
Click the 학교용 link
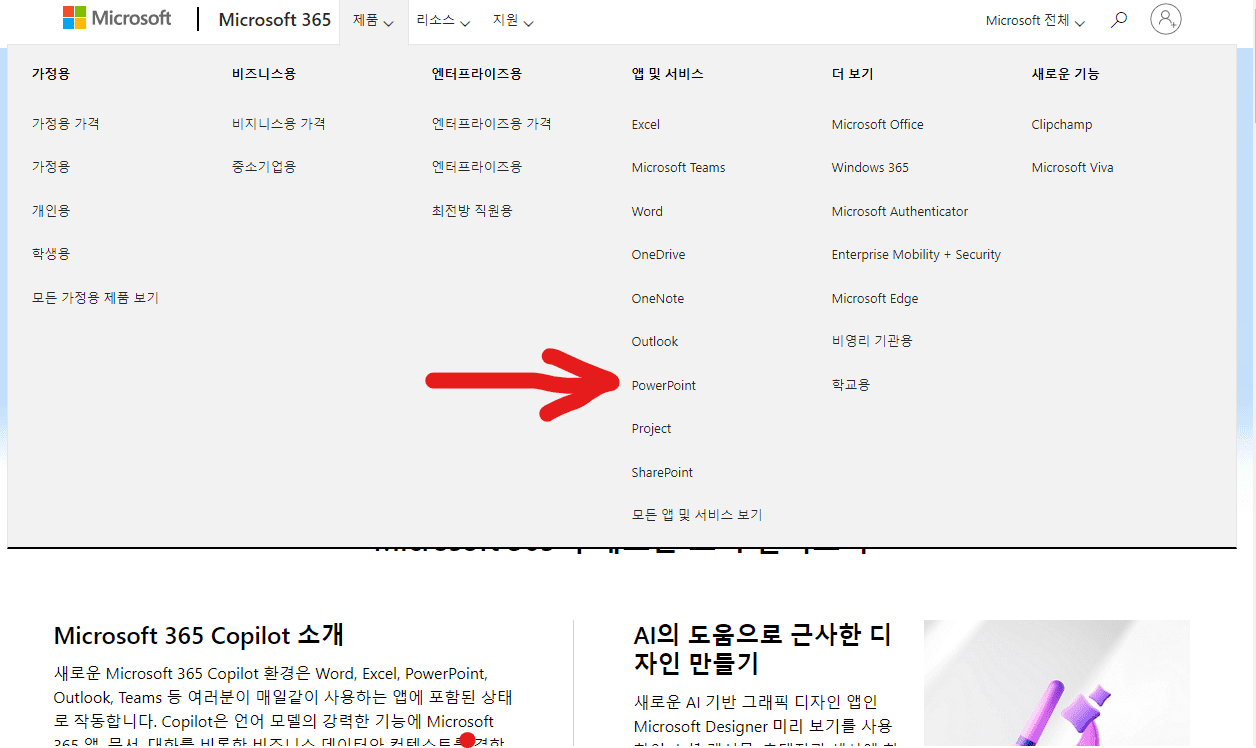[x=850, y=384]
